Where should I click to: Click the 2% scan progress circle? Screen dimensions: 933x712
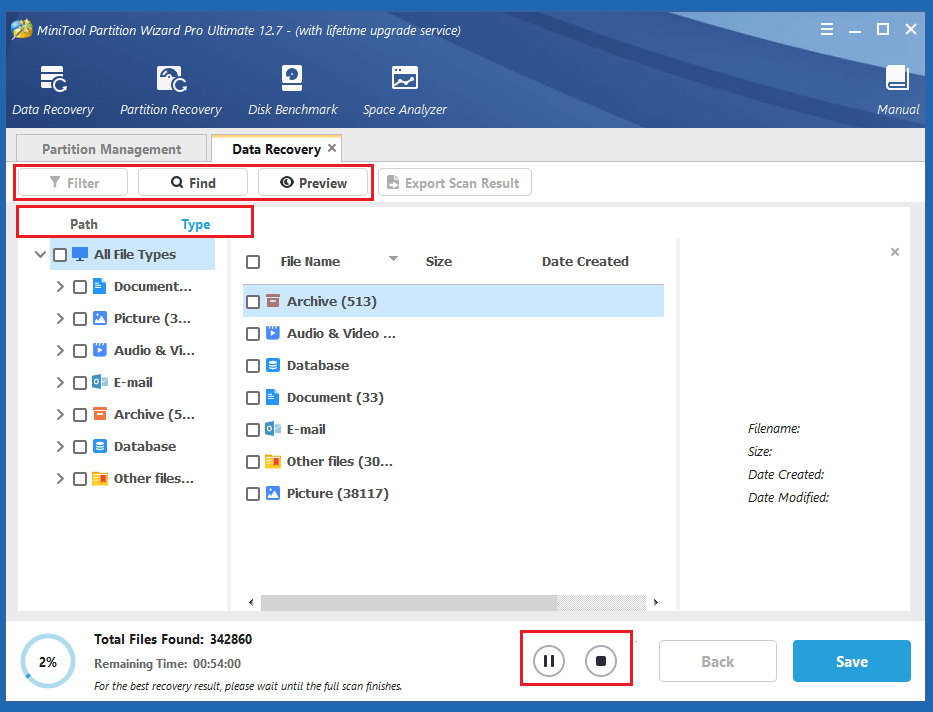(x=48, y=661)
